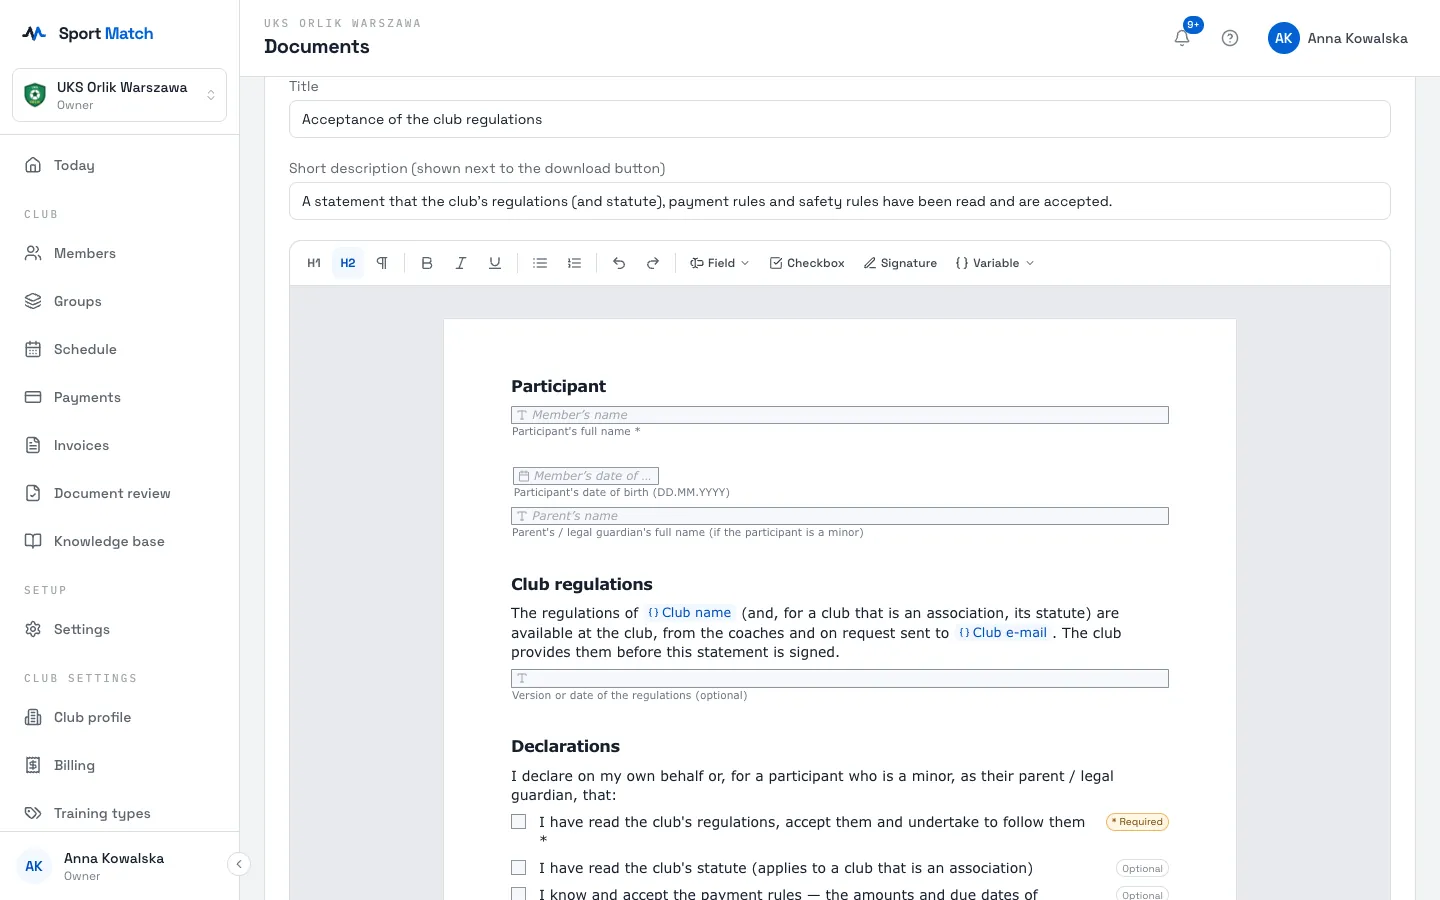Image resolution: width=1440 pixels, height=900 pixels.
Task: Select the Member's name field
Action: (840, 415)
